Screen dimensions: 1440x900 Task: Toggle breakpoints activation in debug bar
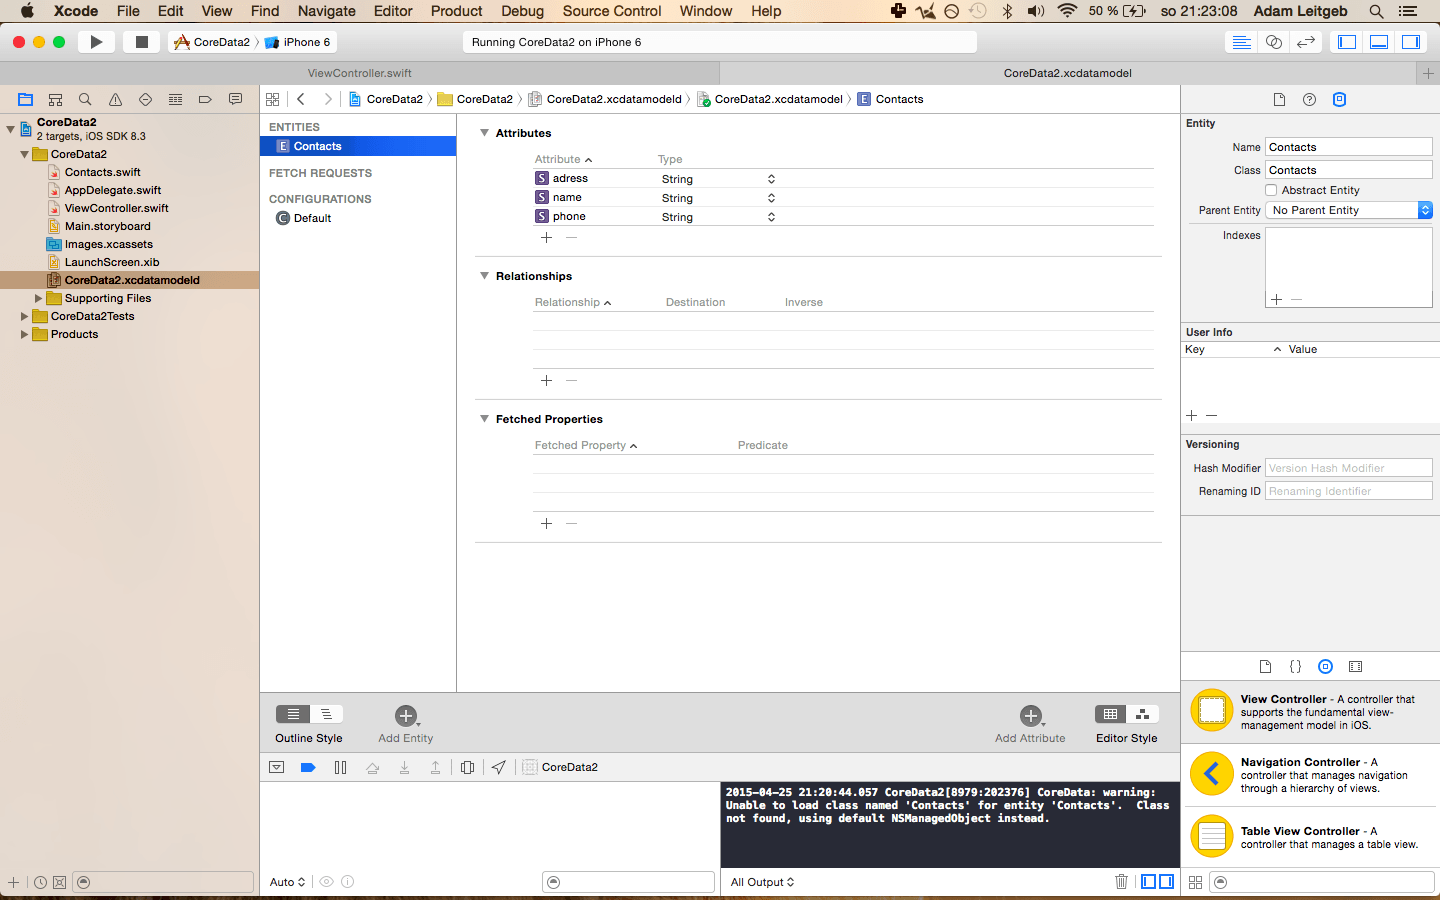tap(308, 767)
